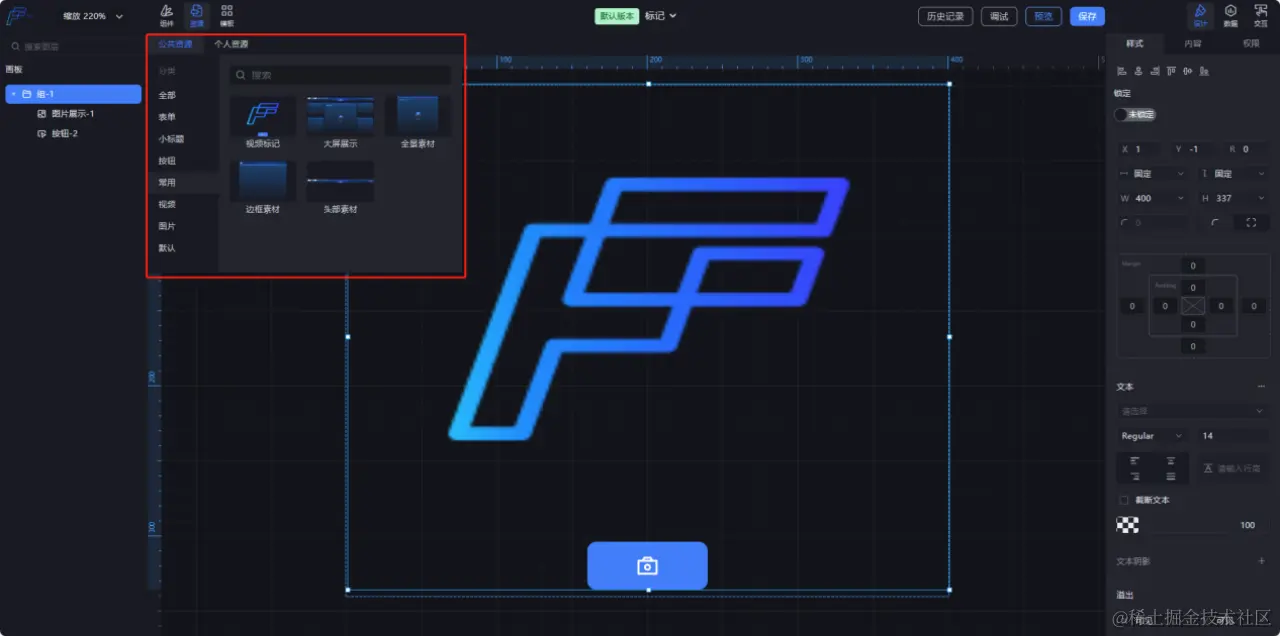Click the 资源 resources toolbar icon
Viewport: 1280px width, 636px height.
coord(197,15)
